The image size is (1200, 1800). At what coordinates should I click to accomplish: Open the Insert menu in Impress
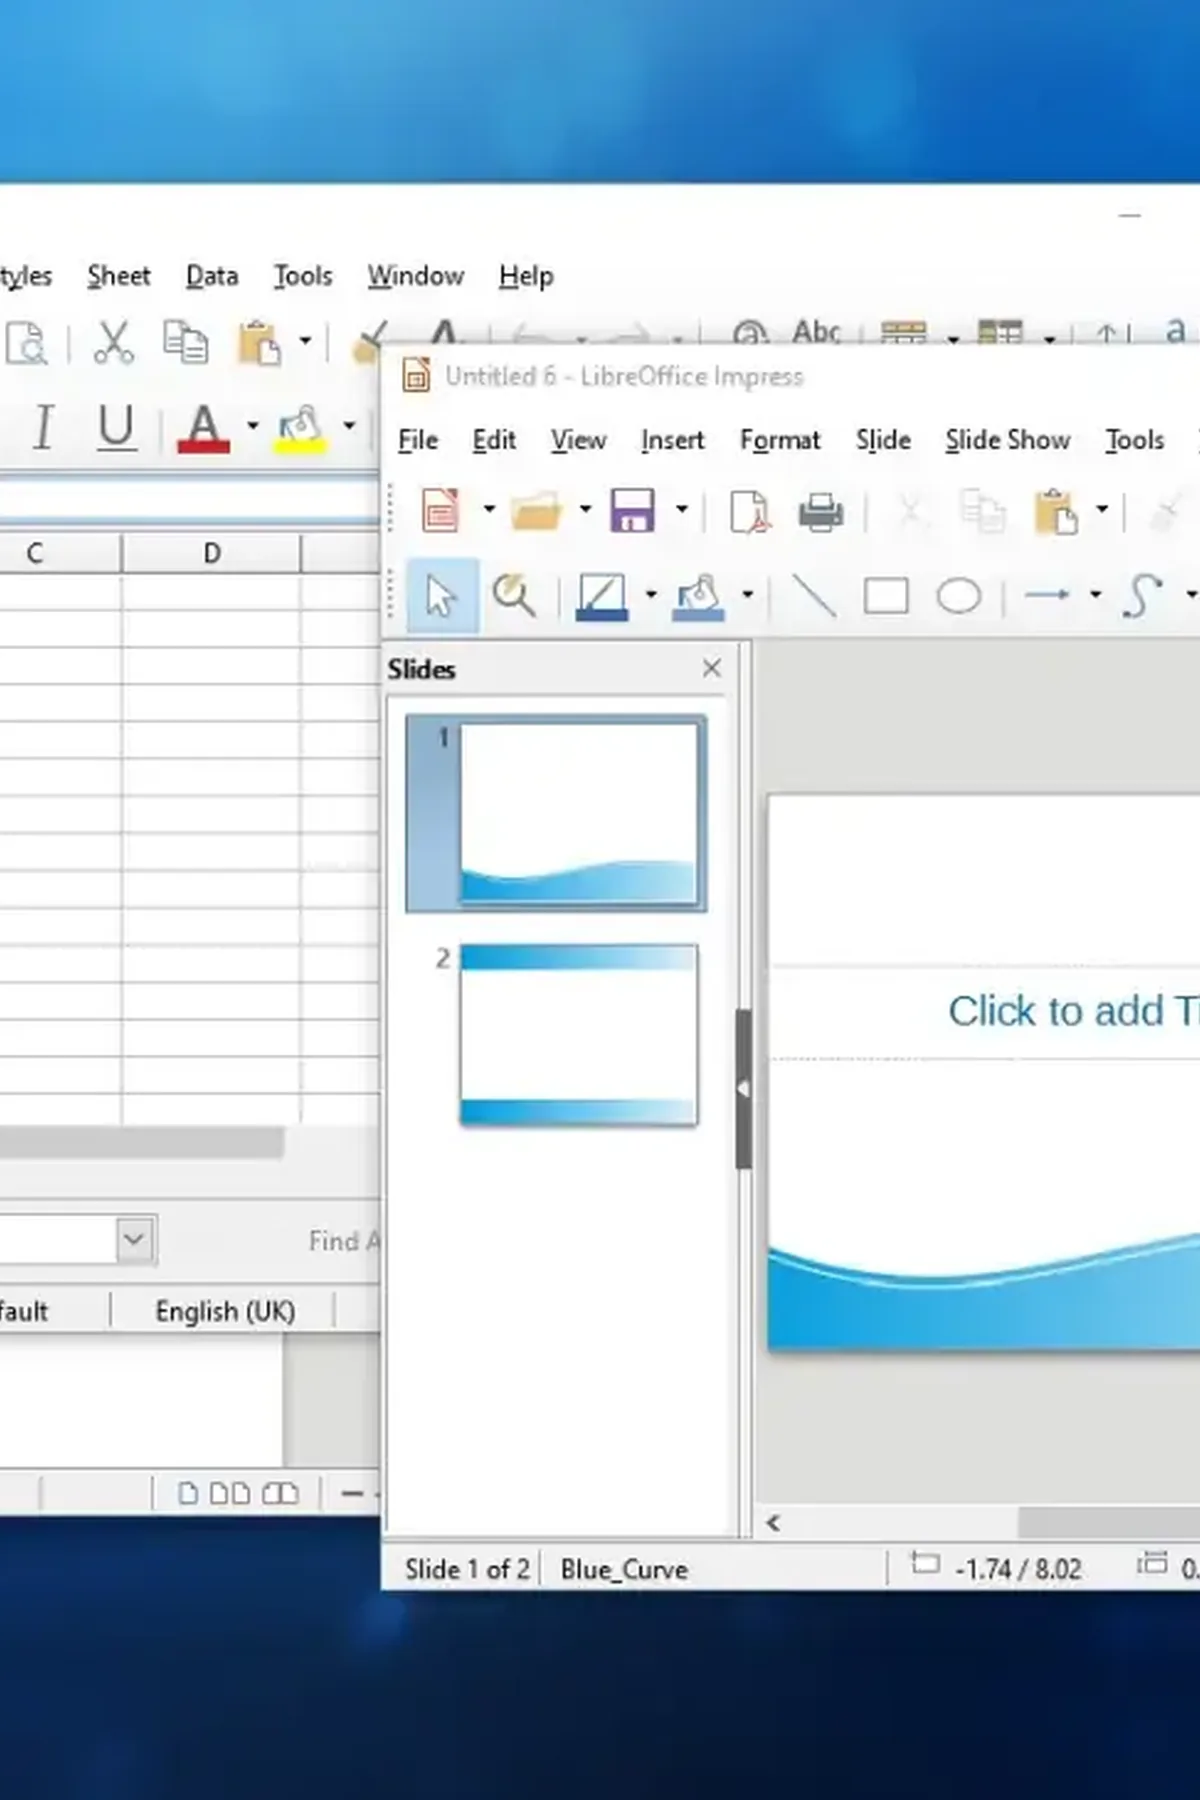672,440
